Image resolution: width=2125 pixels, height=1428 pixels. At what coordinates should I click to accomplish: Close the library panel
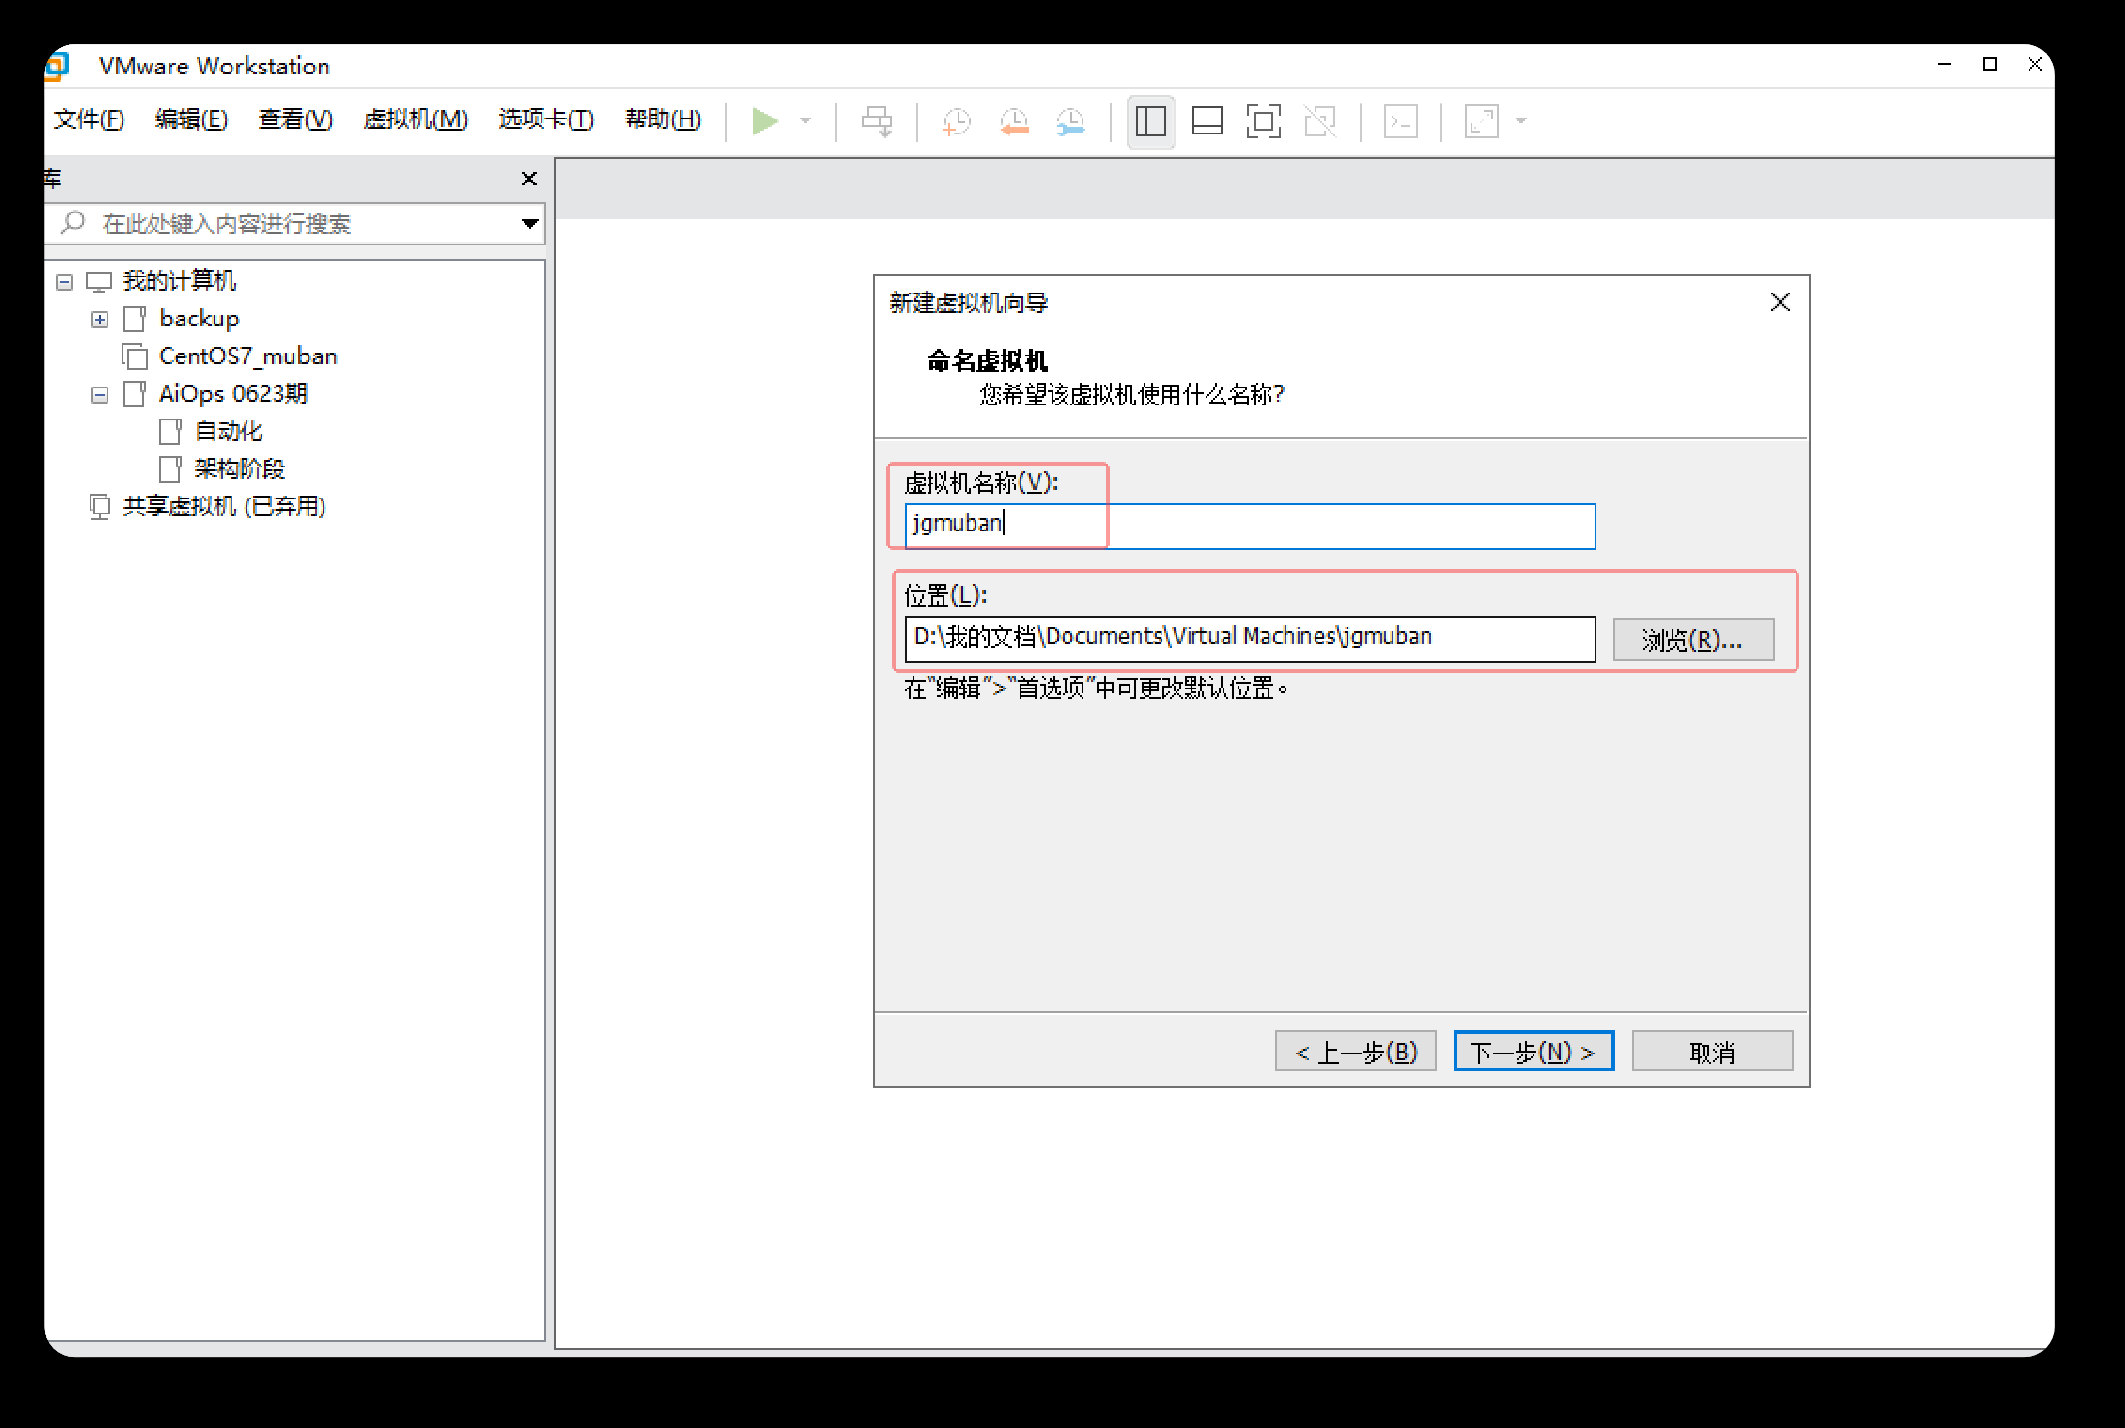pyautogui.click(x=529, y=178)
